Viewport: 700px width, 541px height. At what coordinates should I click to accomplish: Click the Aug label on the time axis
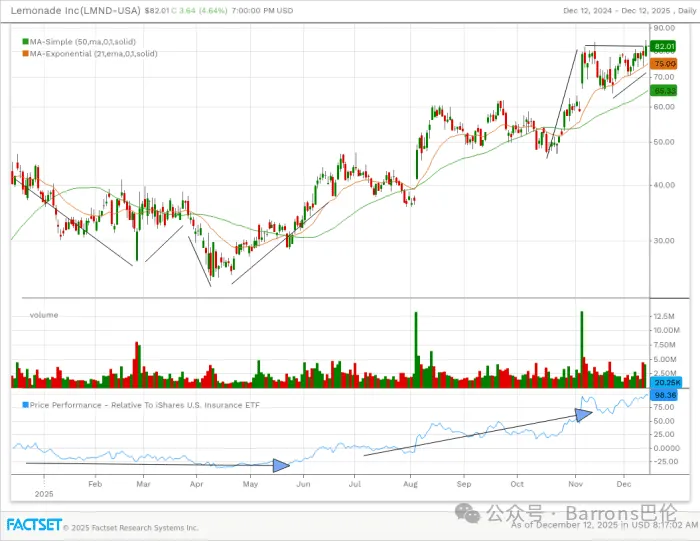coord(408,482)
